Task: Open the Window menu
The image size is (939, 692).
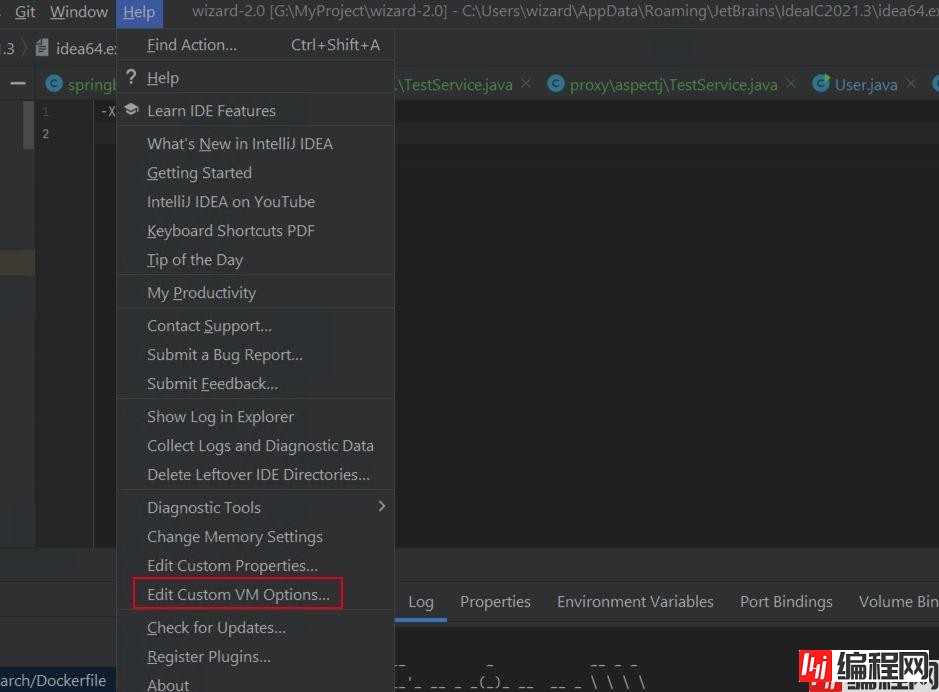Action: click(x=79, y=12)
